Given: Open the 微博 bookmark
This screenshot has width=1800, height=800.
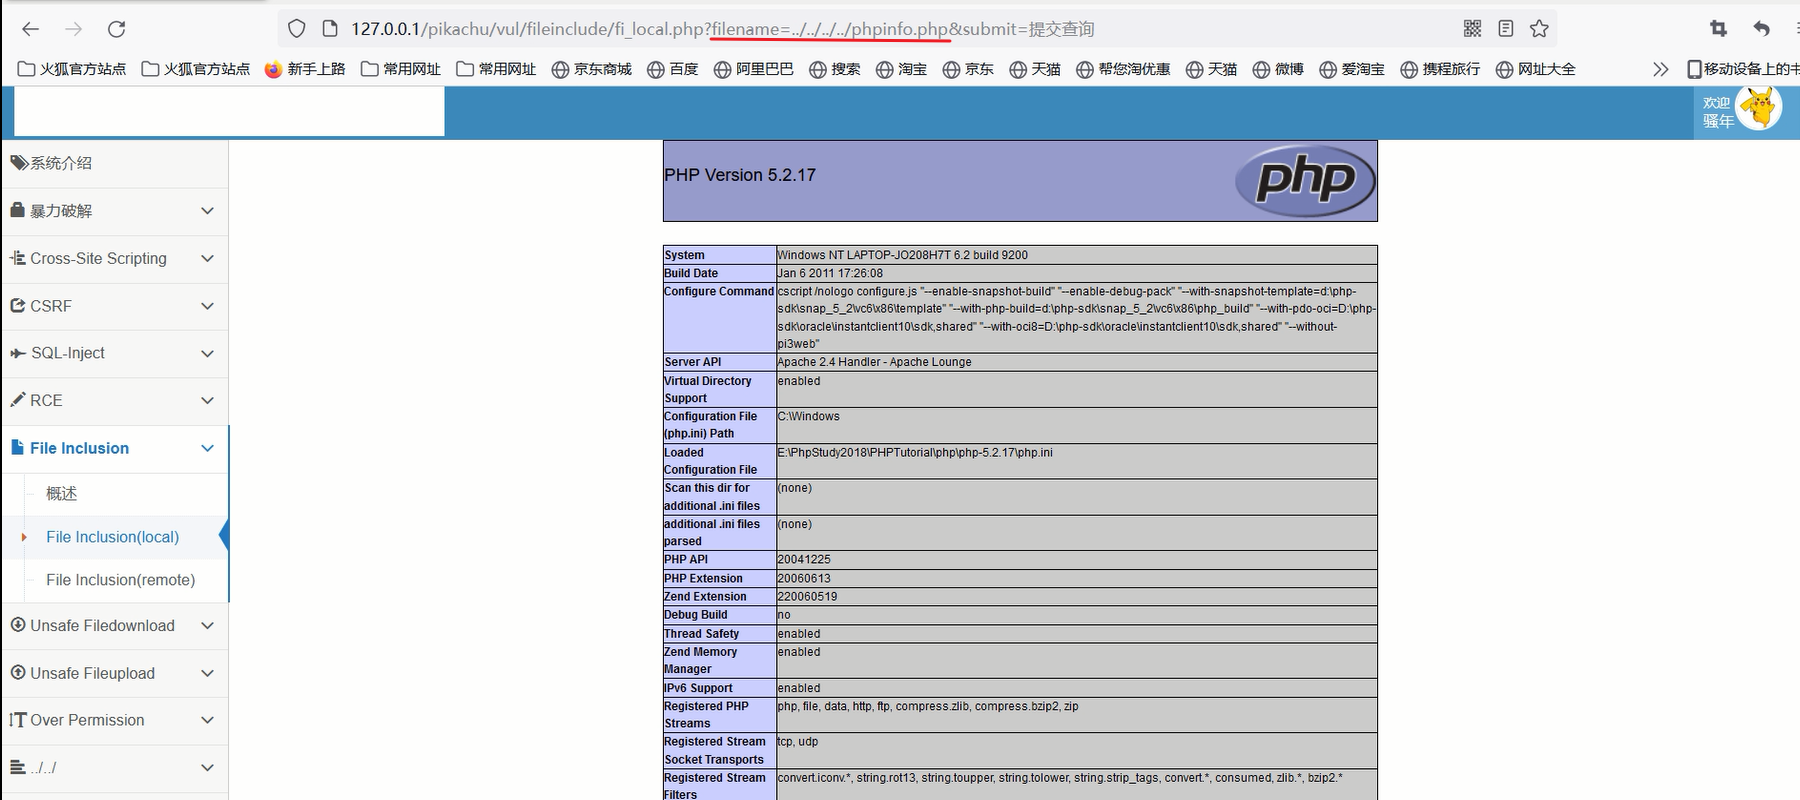Looking at the screenshot, I should 1278,69.
